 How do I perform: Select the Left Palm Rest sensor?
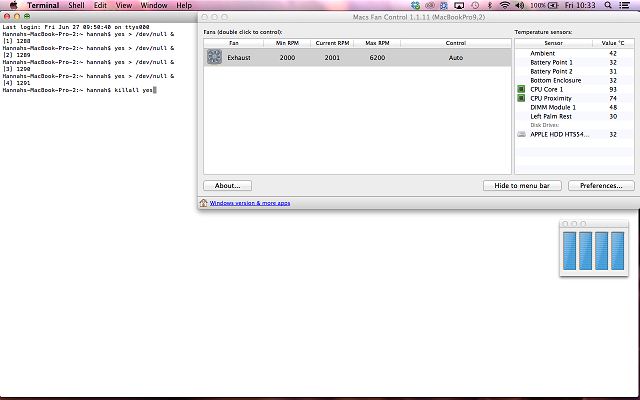point(551,116)
